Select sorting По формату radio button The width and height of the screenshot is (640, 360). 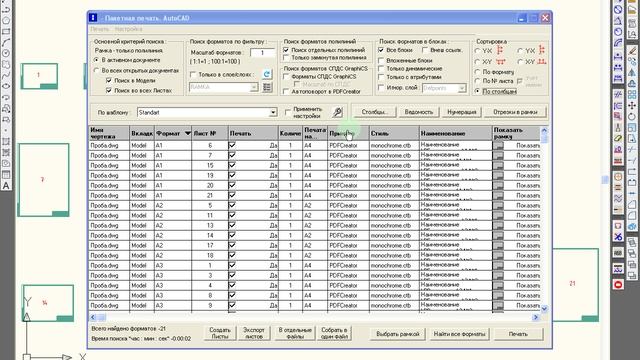(x=478, y=72)
